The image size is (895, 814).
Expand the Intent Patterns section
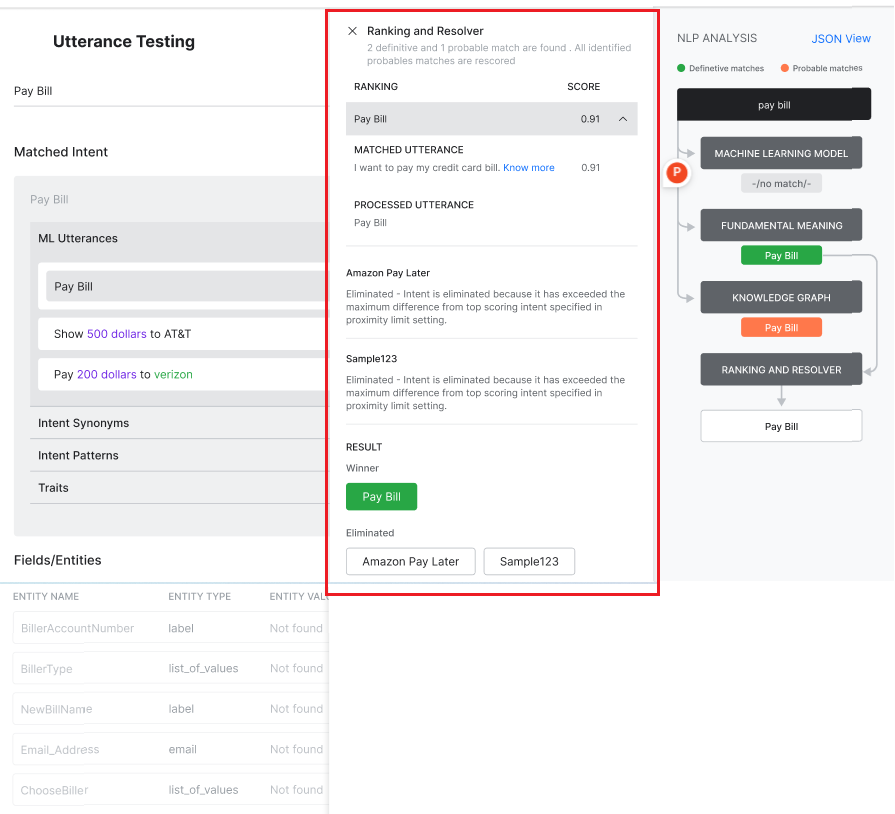(78, 455)
